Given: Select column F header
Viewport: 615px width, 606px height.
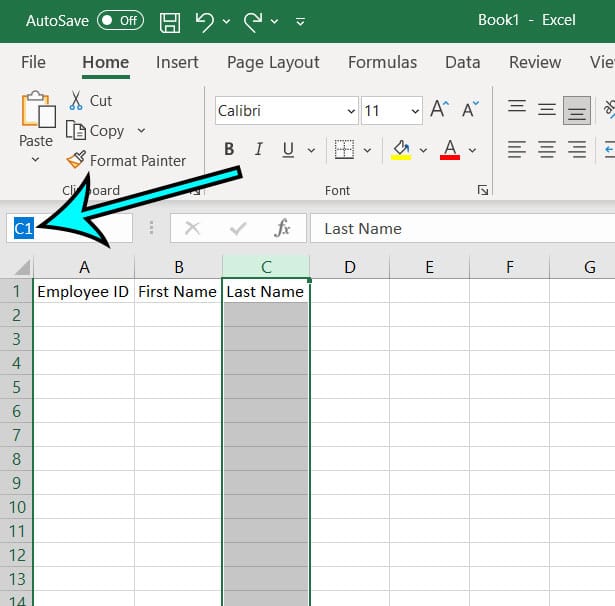Looking at the screenshot, I should click(x=509, y=267).
